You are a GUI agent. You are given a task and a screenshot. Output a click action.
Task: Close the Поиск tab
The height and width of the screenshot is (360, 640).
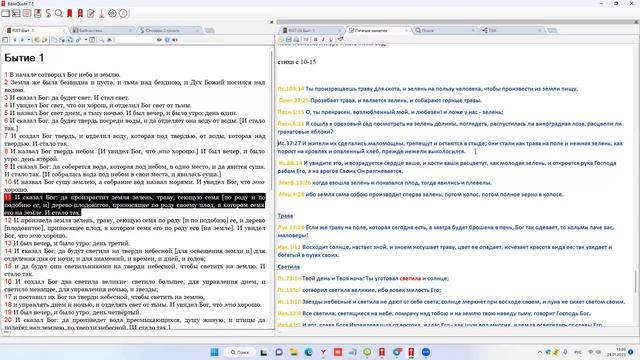tap(473, 30)
